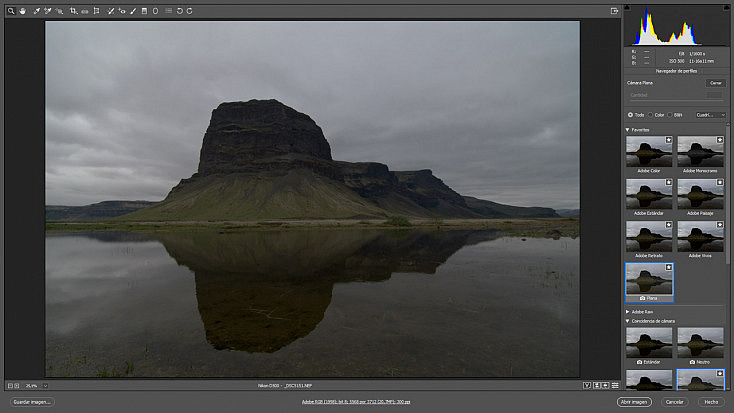Viewport: 734px width, 413px height.
Task: Click the zoom percentage value field
Action: point(32,386)
